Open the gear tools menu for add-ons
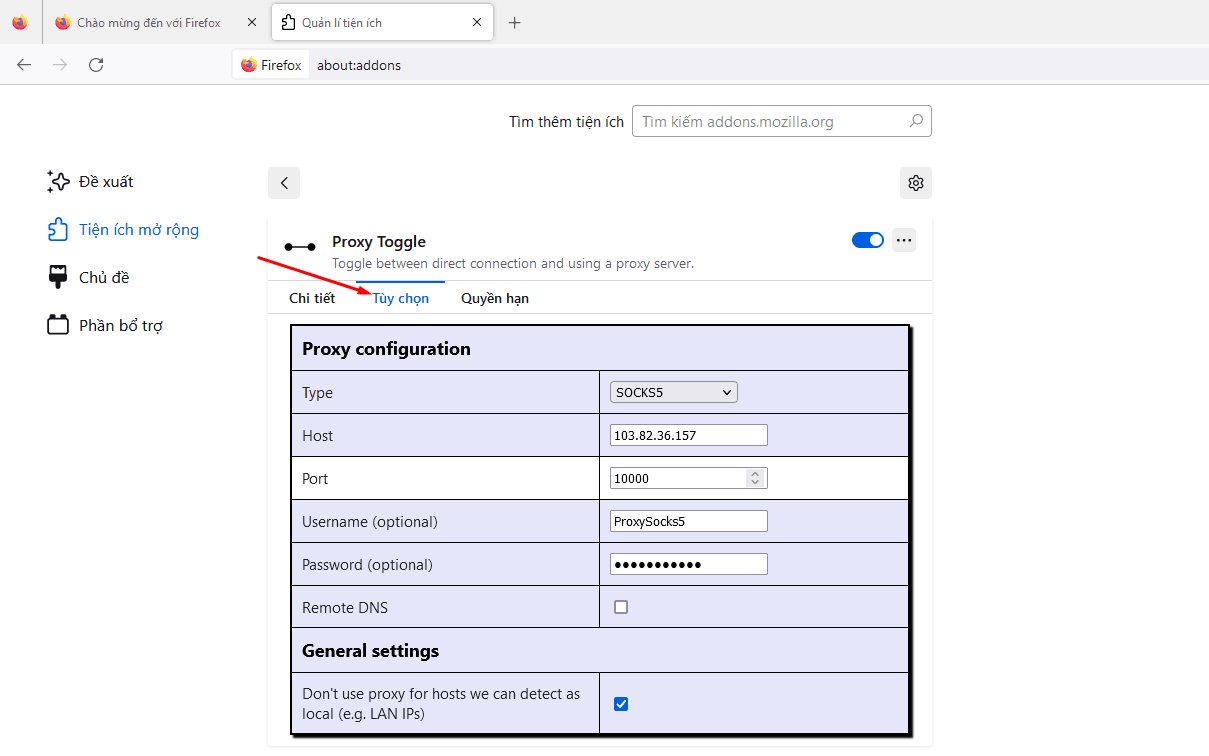 916,183
